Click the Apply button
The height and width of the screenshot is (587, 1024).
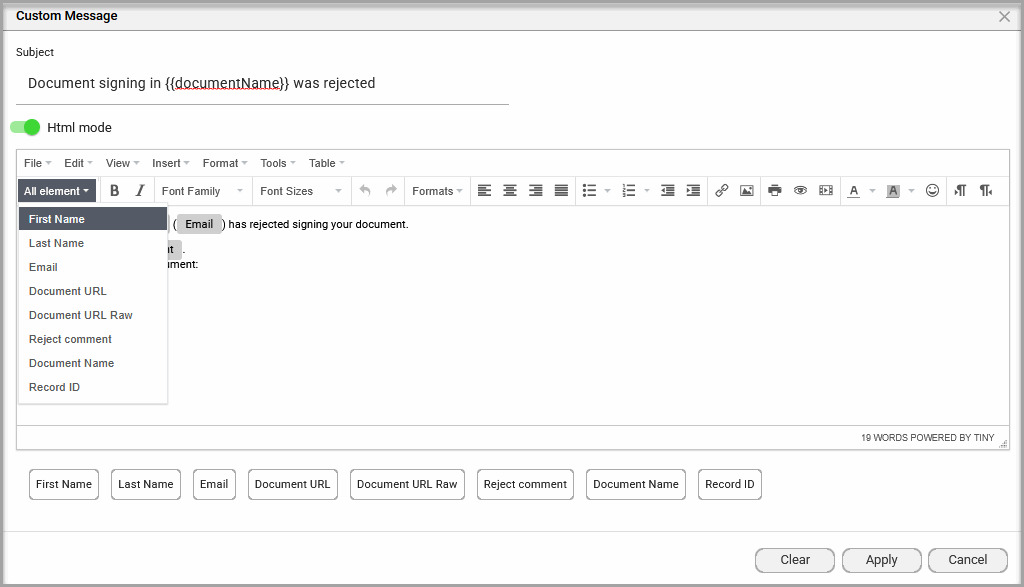tap(882, 560)
